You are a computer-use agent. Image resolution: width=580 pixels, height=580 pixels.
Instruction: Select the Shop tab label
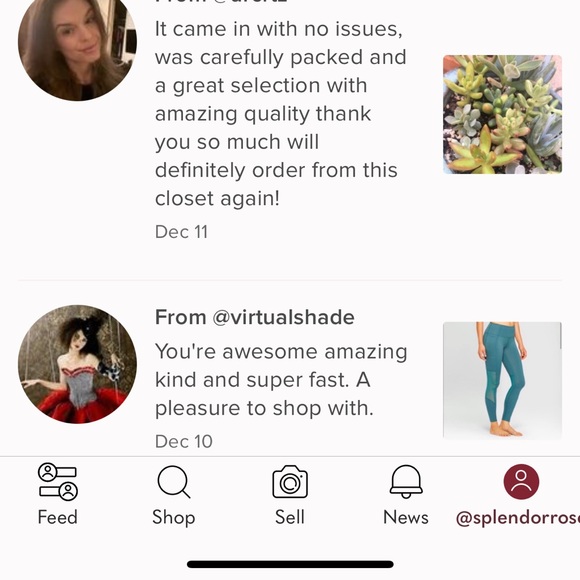(x=173, y=517)
